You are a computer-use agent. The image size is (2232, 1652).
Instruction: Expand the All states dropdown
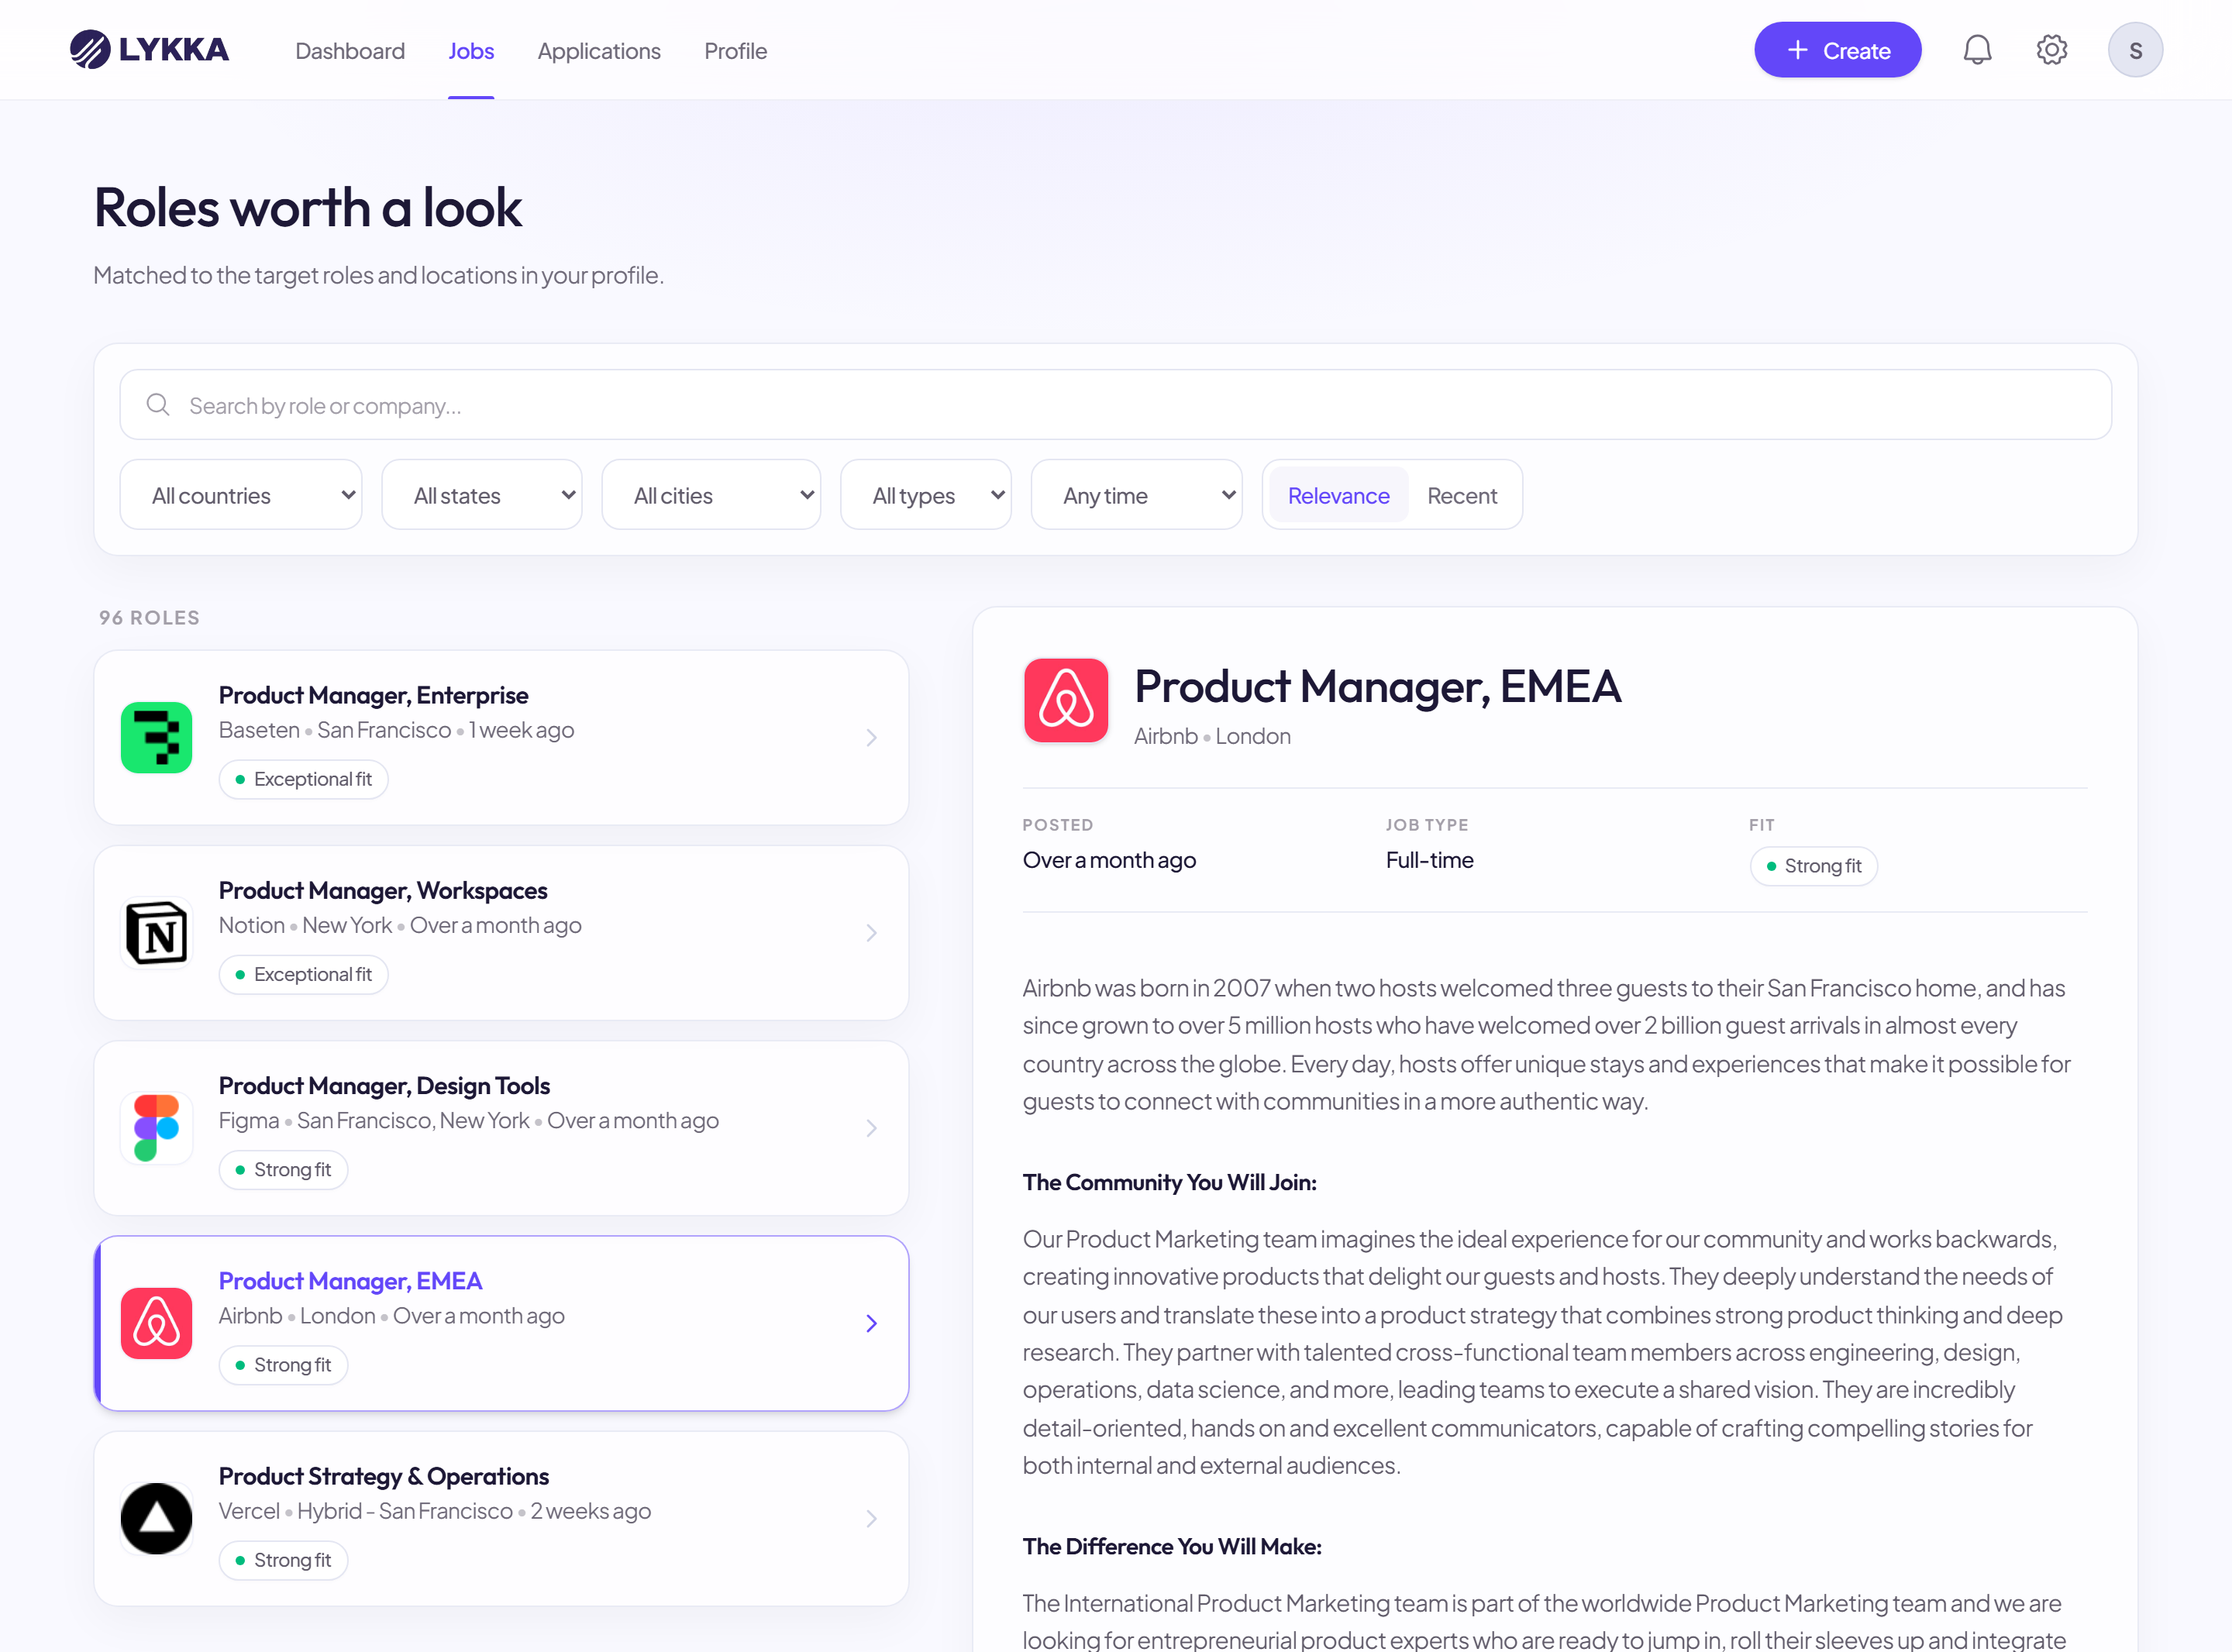point(482,495)
